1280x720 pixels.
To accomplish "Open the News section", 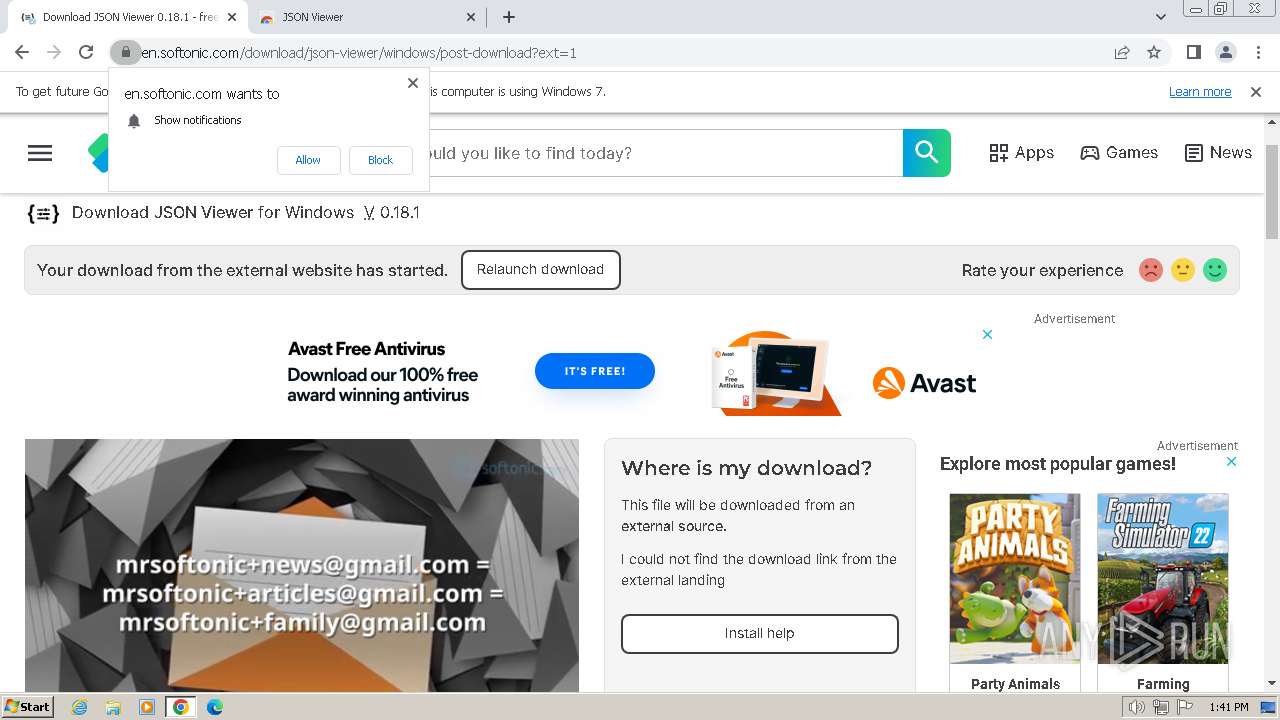I will coord(1218,153).
